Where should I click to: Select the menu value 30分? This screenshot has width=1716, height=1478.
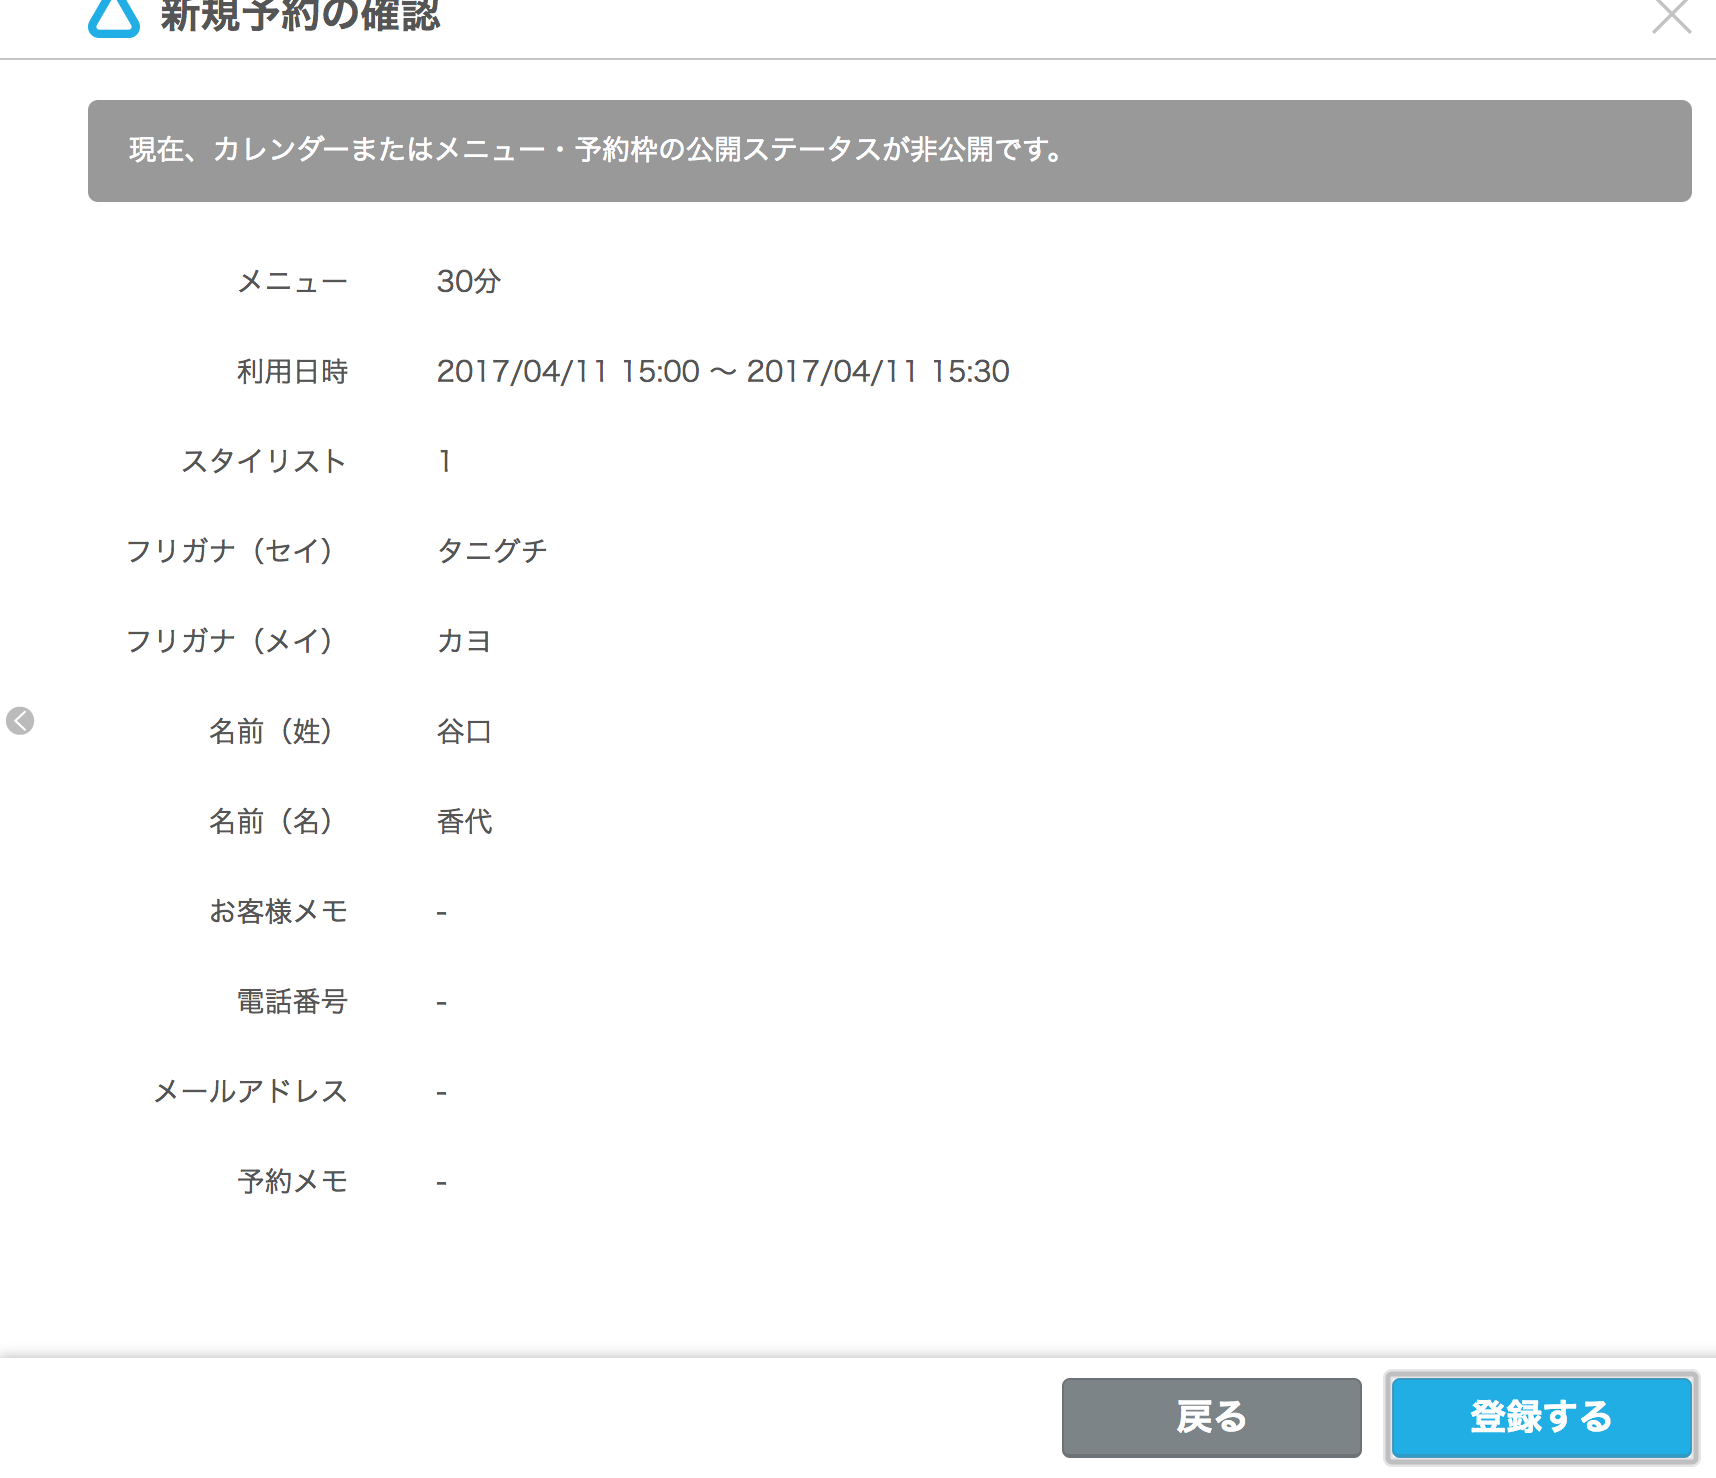click(x=468, y=281)
